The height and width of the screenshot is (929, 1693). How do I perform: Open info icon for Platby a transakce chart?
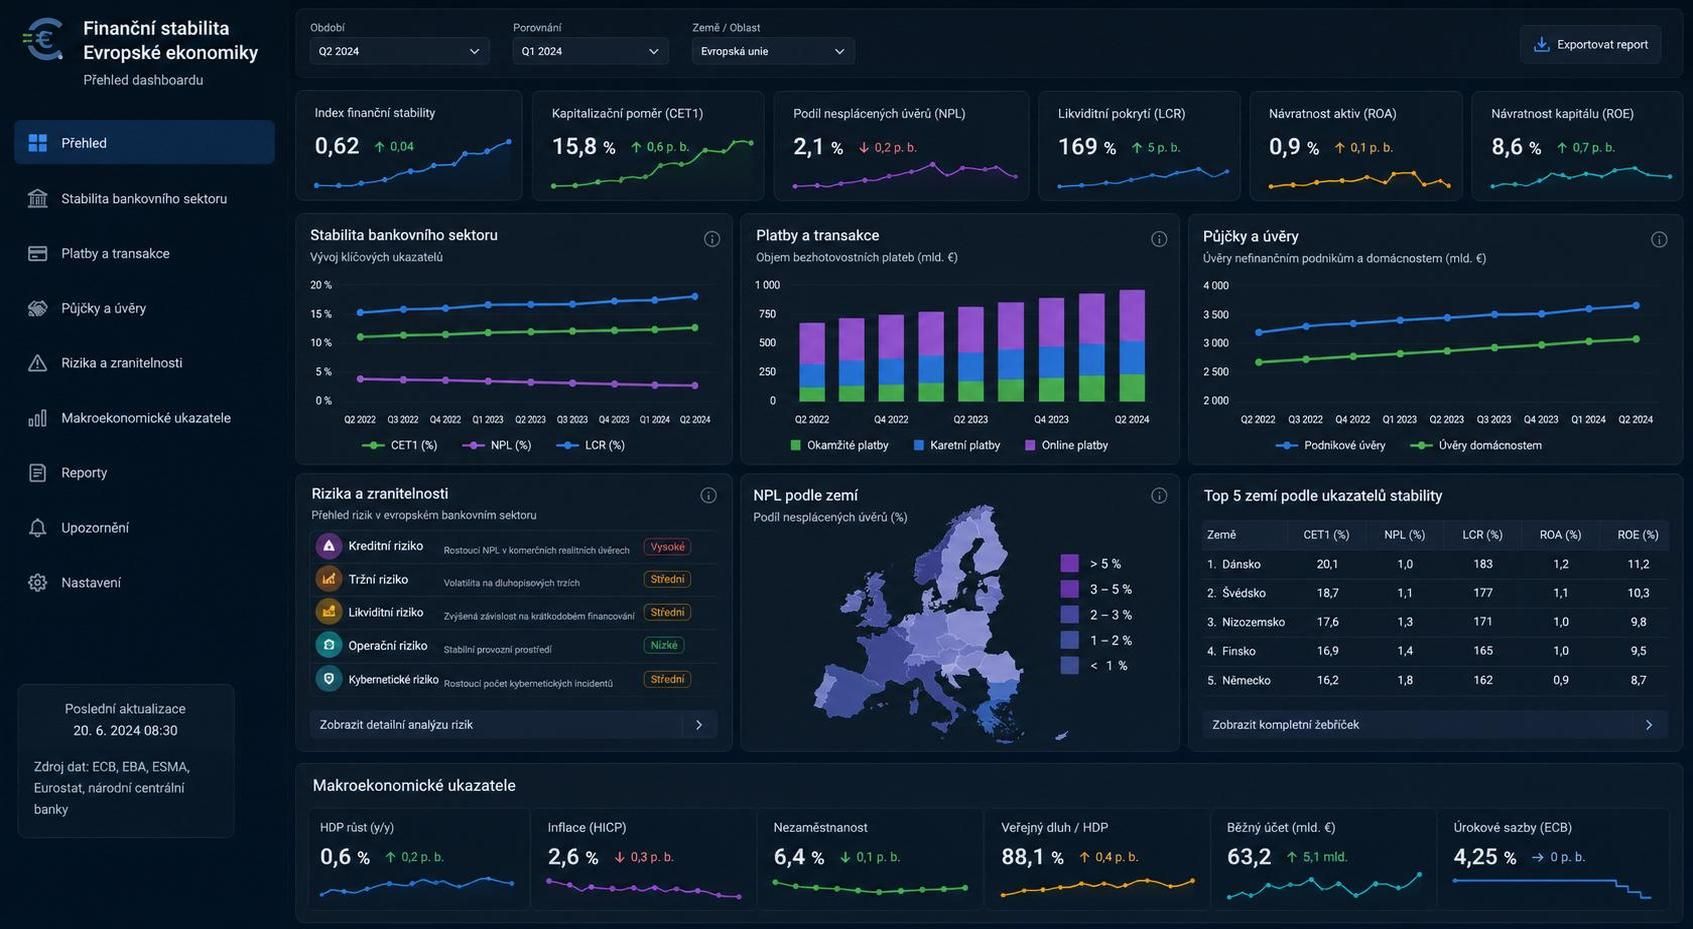1159,239
